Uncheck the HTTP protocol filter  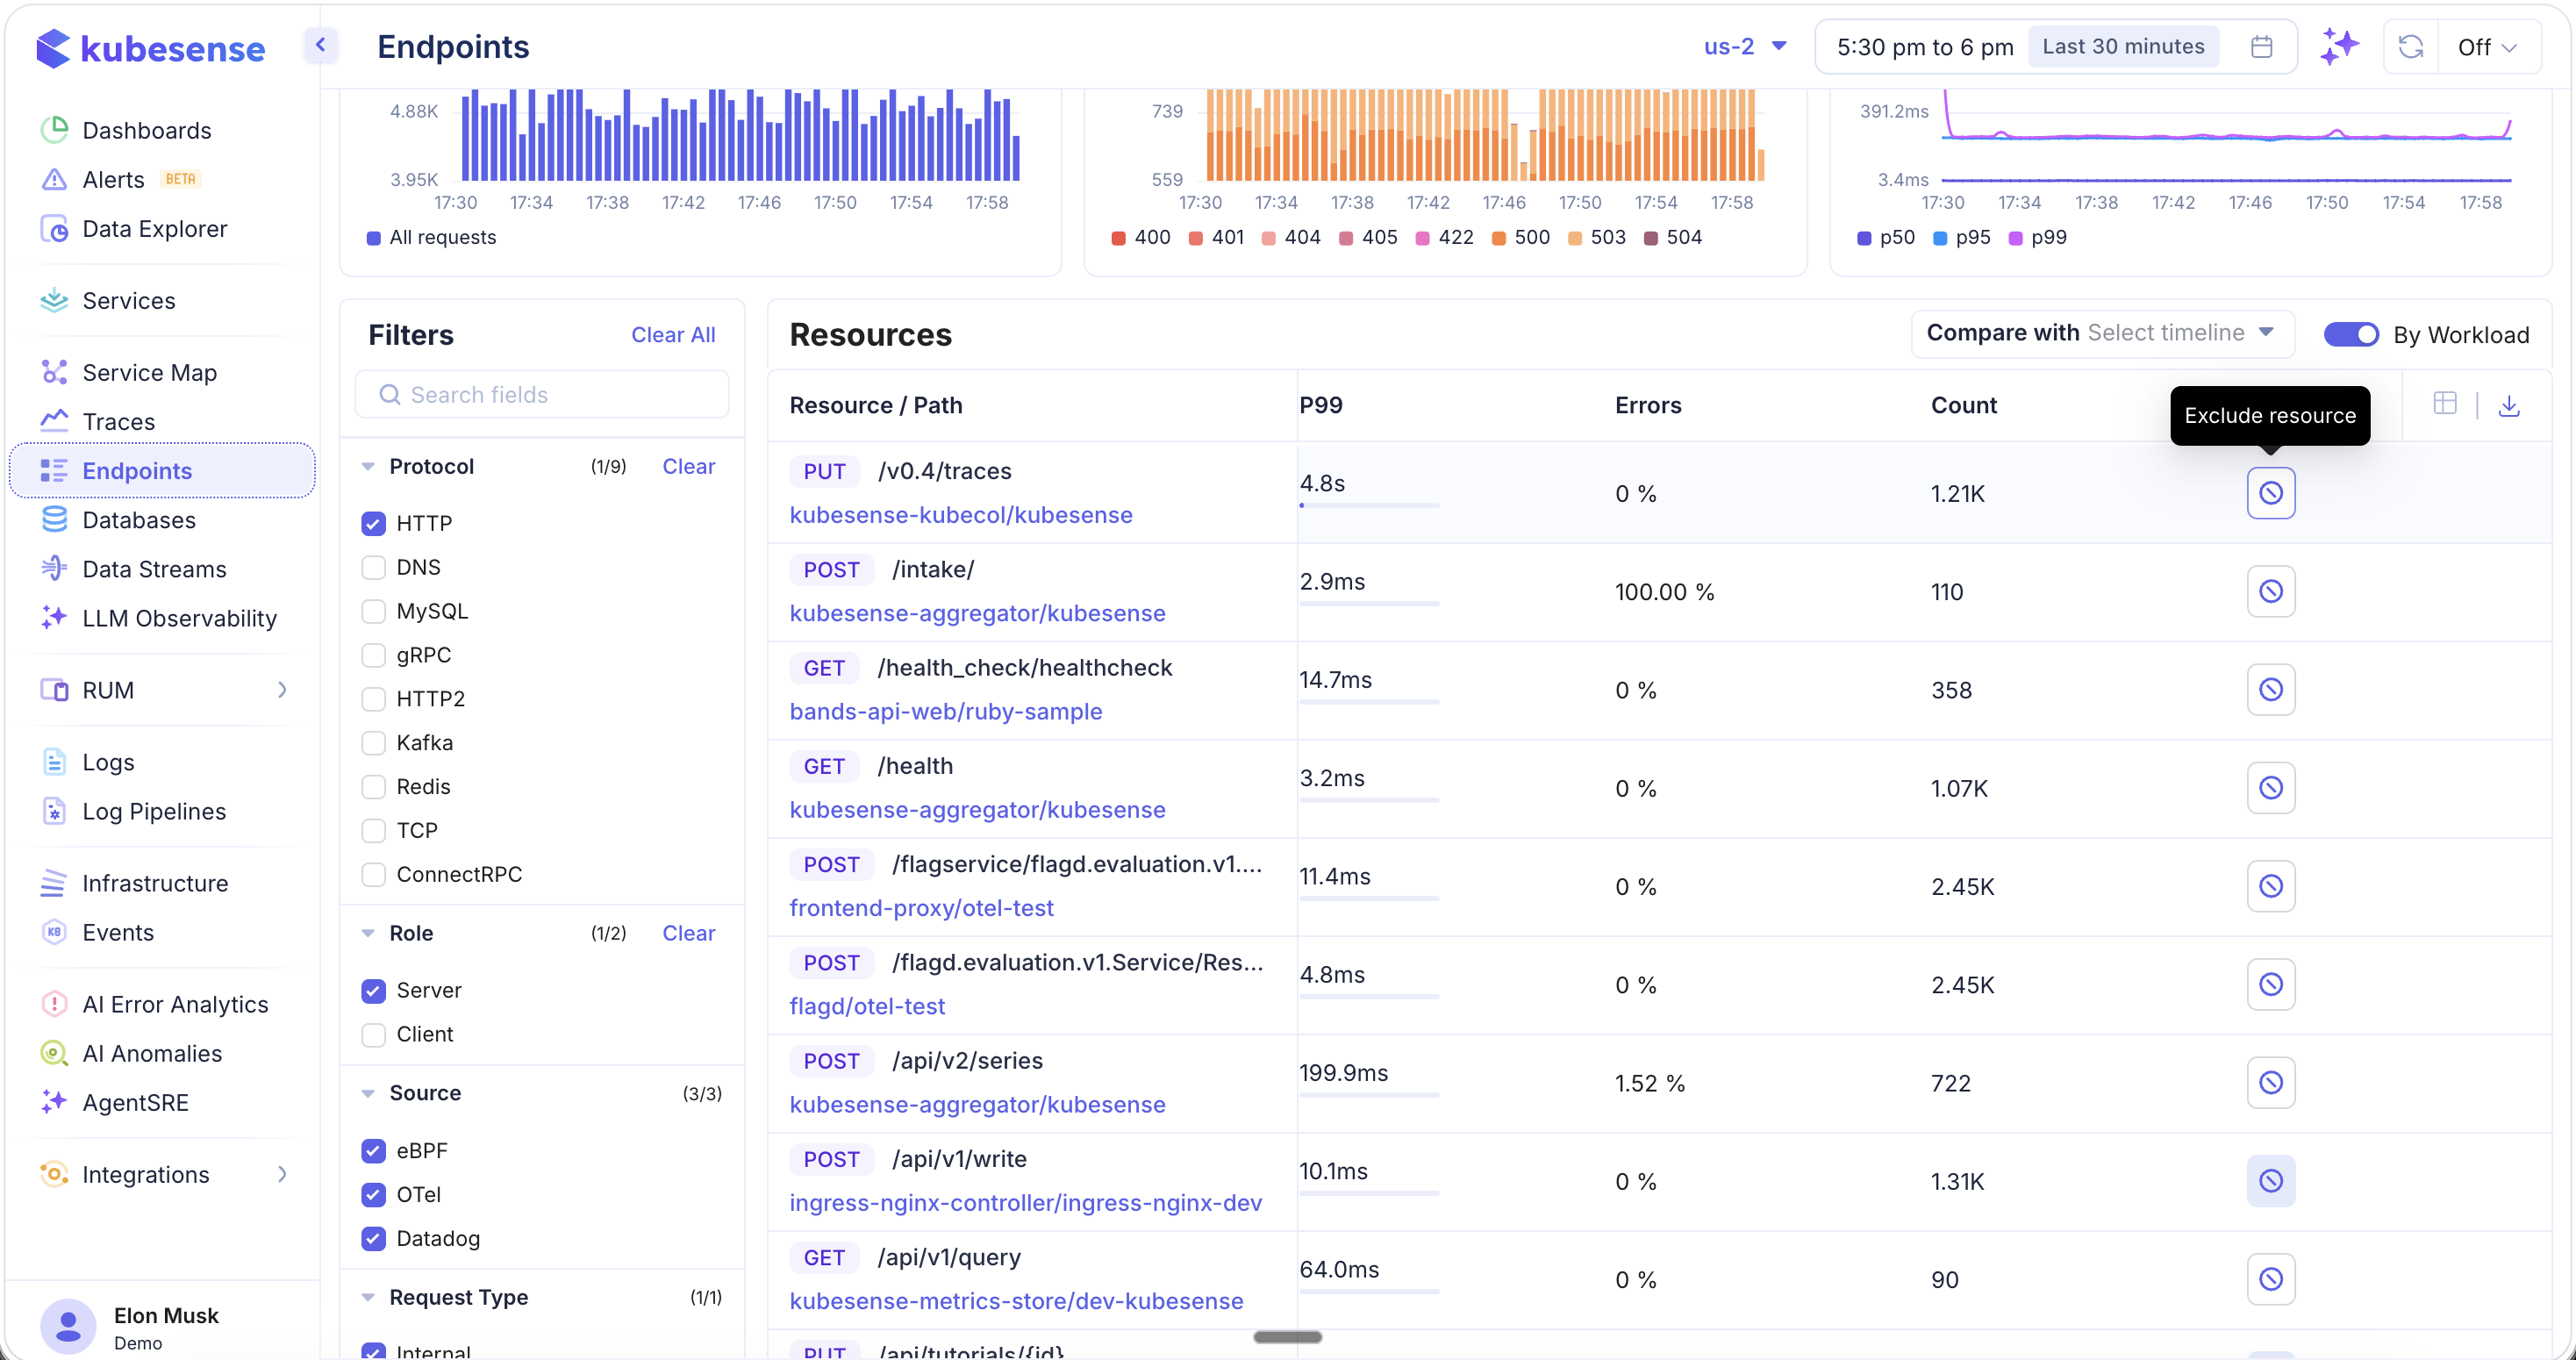tap(373, 523)
